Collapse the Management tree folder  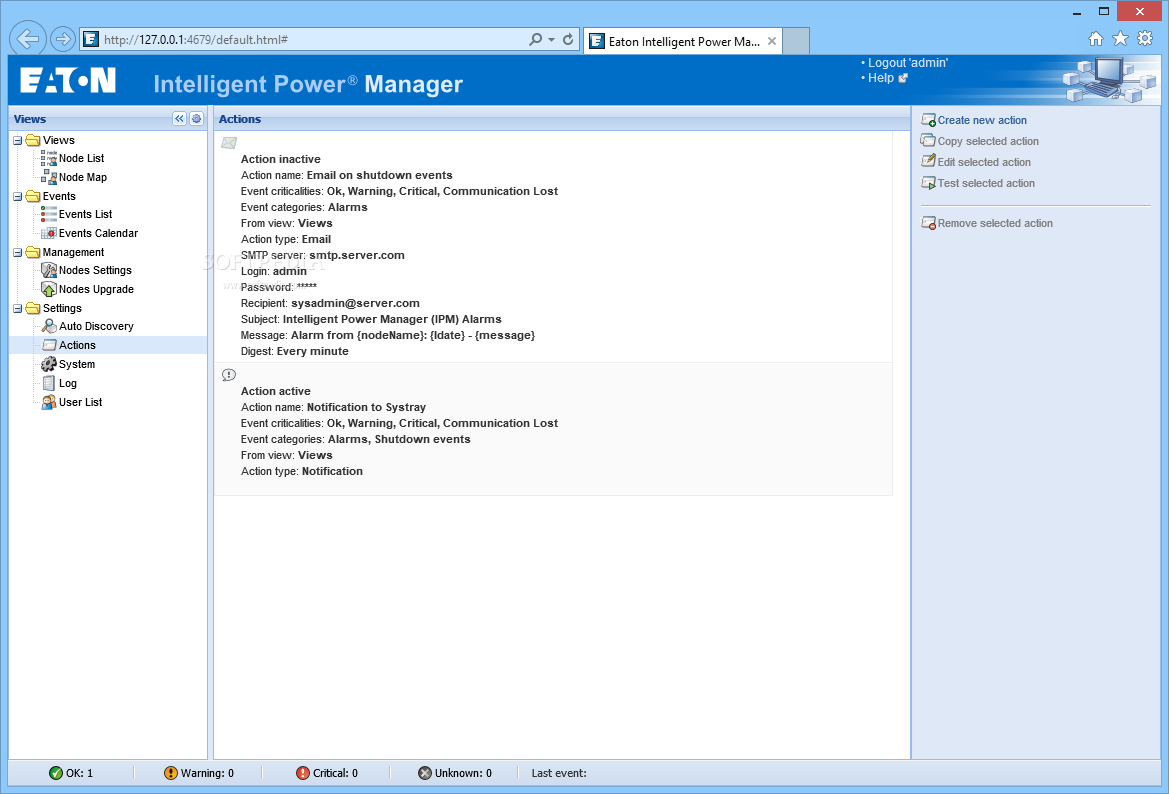click(17, 252)
